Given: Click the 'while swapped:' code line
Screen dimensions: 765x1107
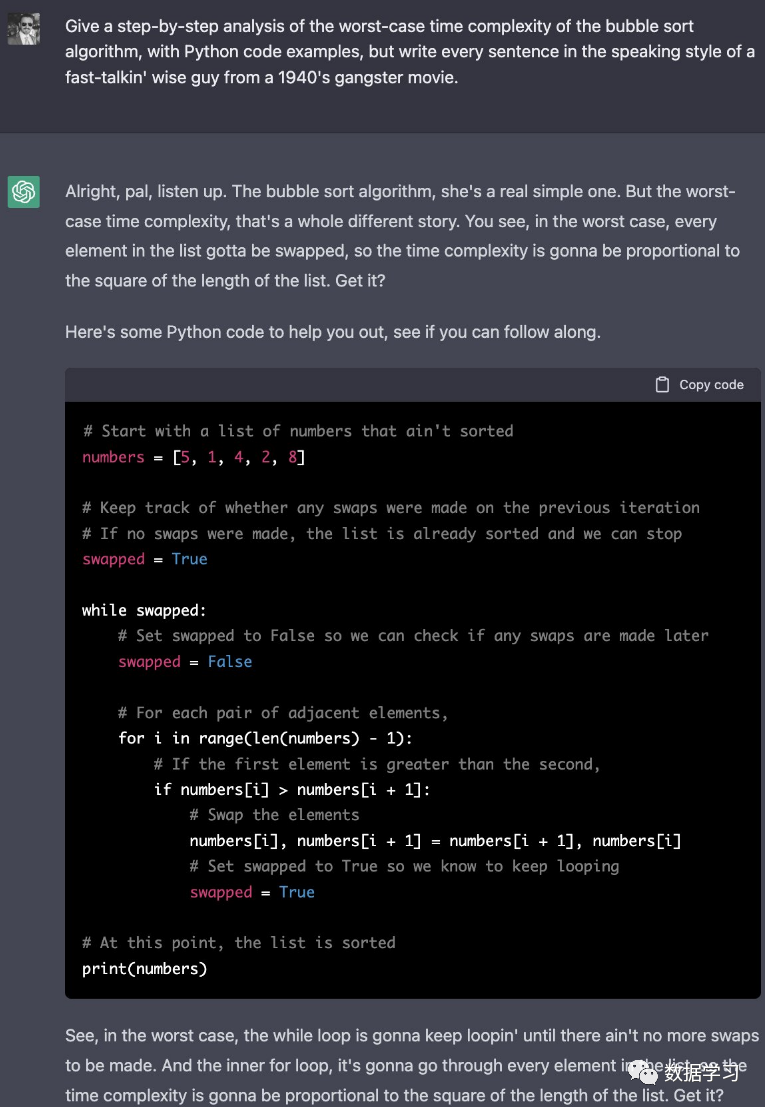Looking at the screenshot, I should coord(144,610).
